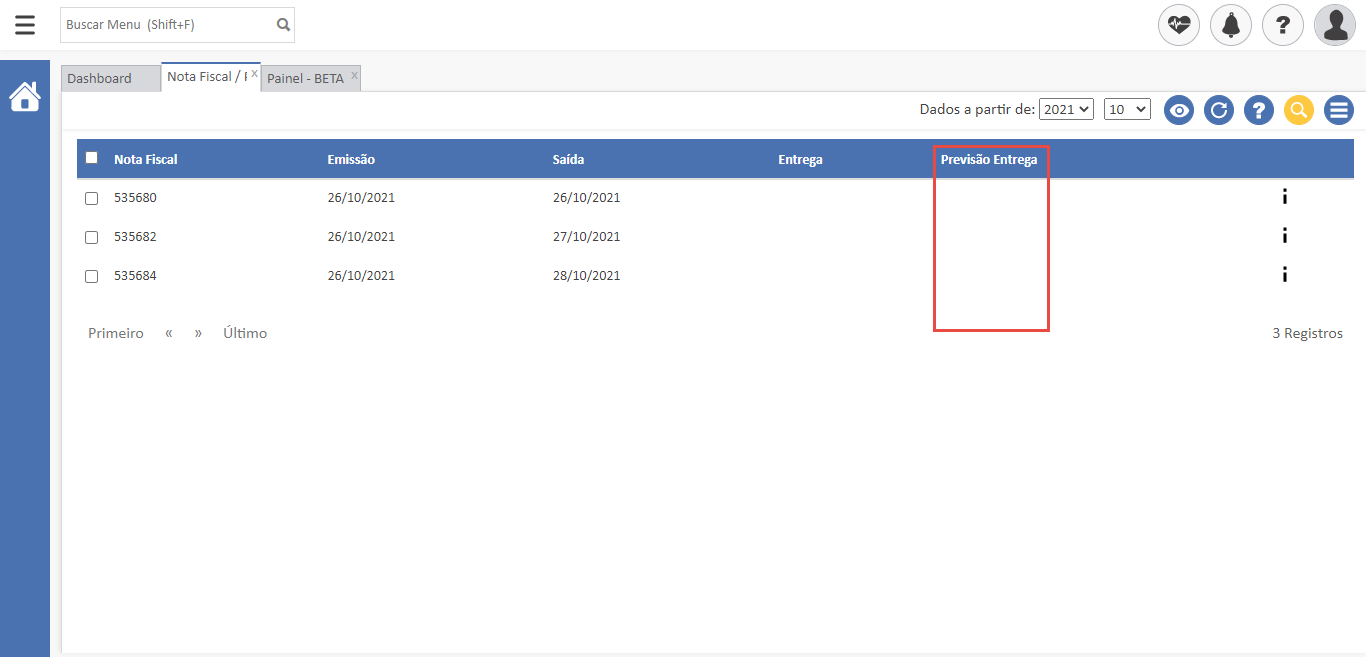This screenshot has width=1366, height=657.
Task: Click the Buscar Menu search field
Action: coord(166,25)
